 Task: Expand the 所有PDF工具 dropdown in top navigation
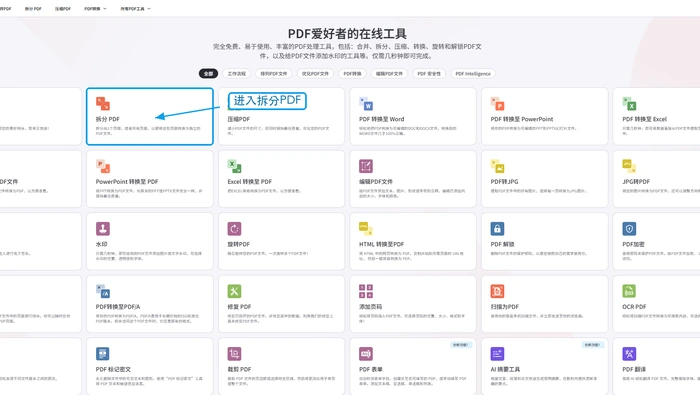coord(135,8)
